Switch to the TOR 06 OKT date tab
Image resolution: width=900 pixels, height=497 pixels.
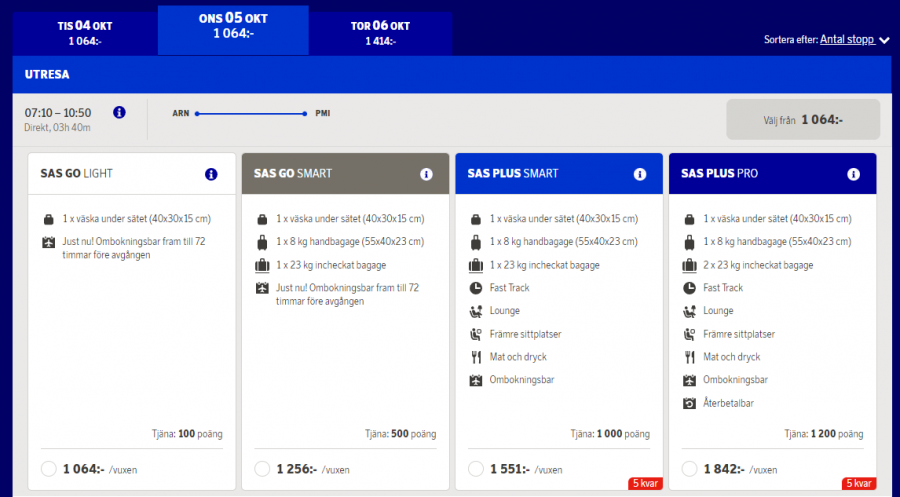pos(380,32)
